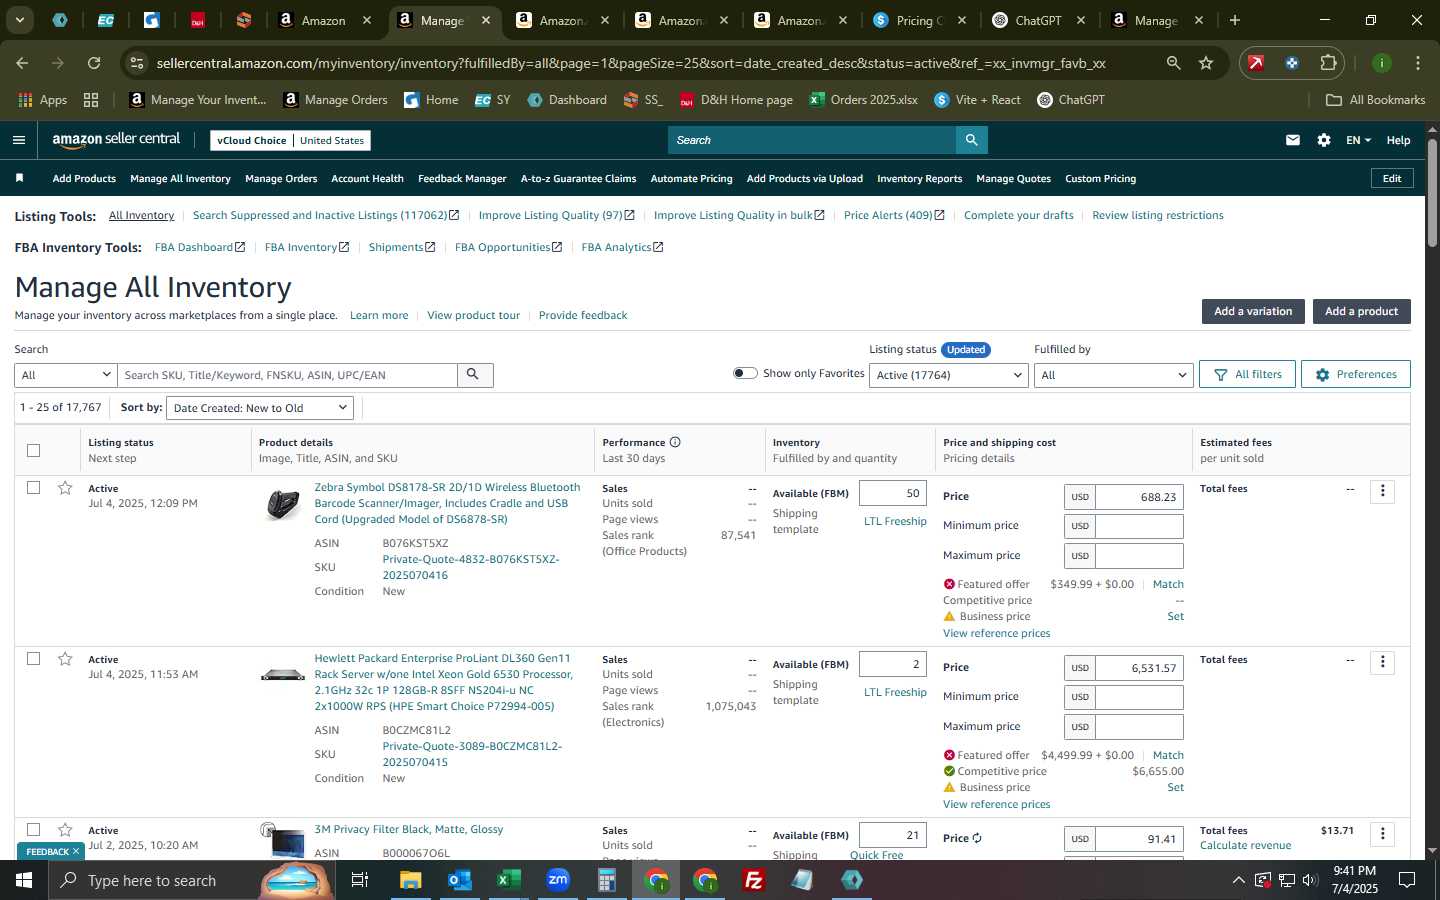Click the Zebra scanner product thumbnail
The width and height of the screenshot is (1440, 900).
click(283, 504)
